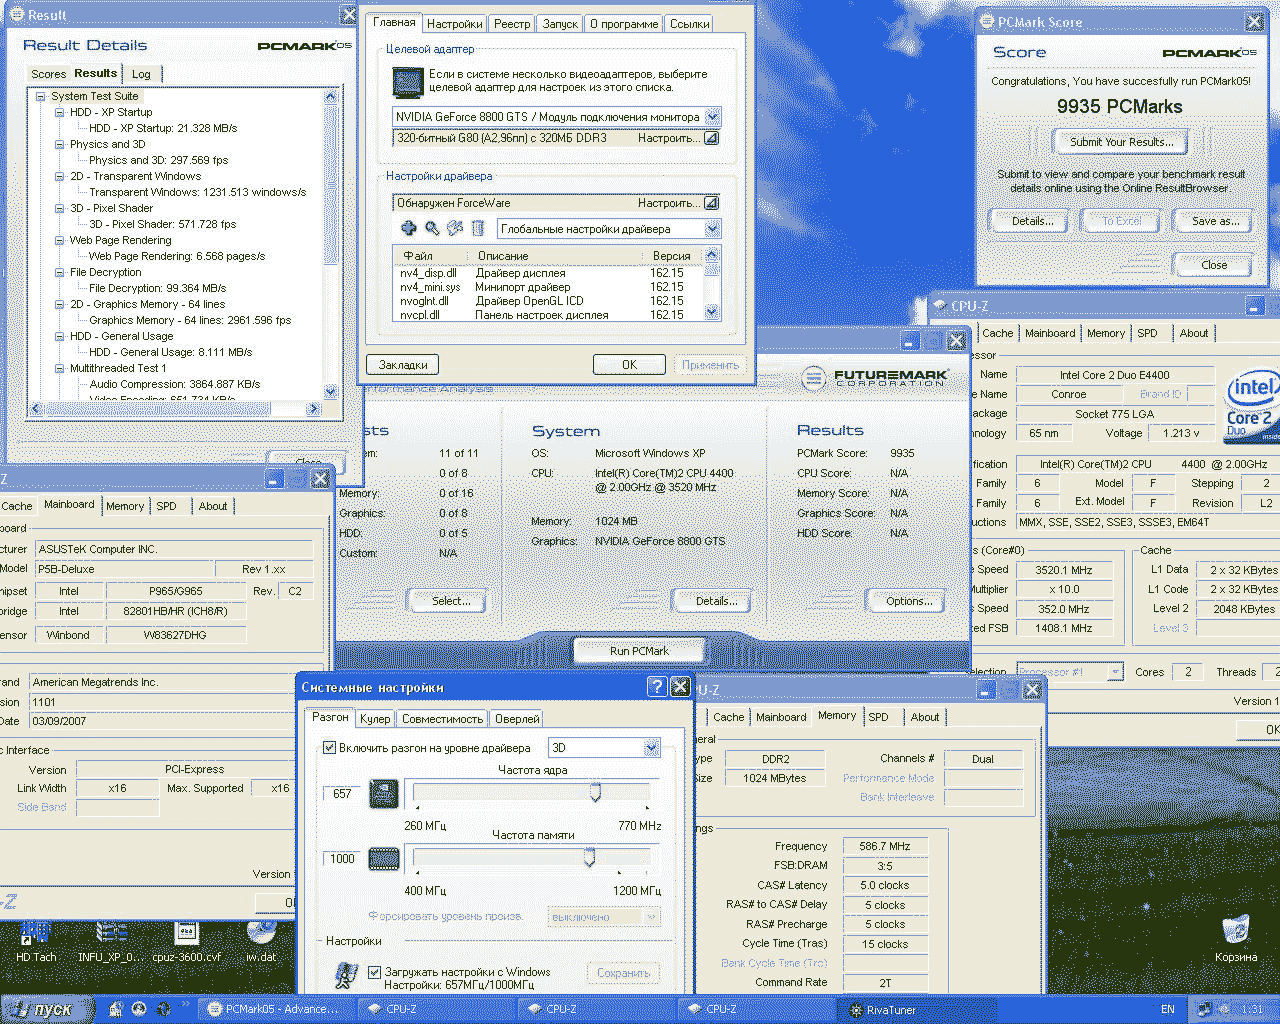Image resolution: width=1280 pixels, height=1024 pixels.
Task: Collapse Web Page Rendering tree node
Action: click(x=60, y=241)
